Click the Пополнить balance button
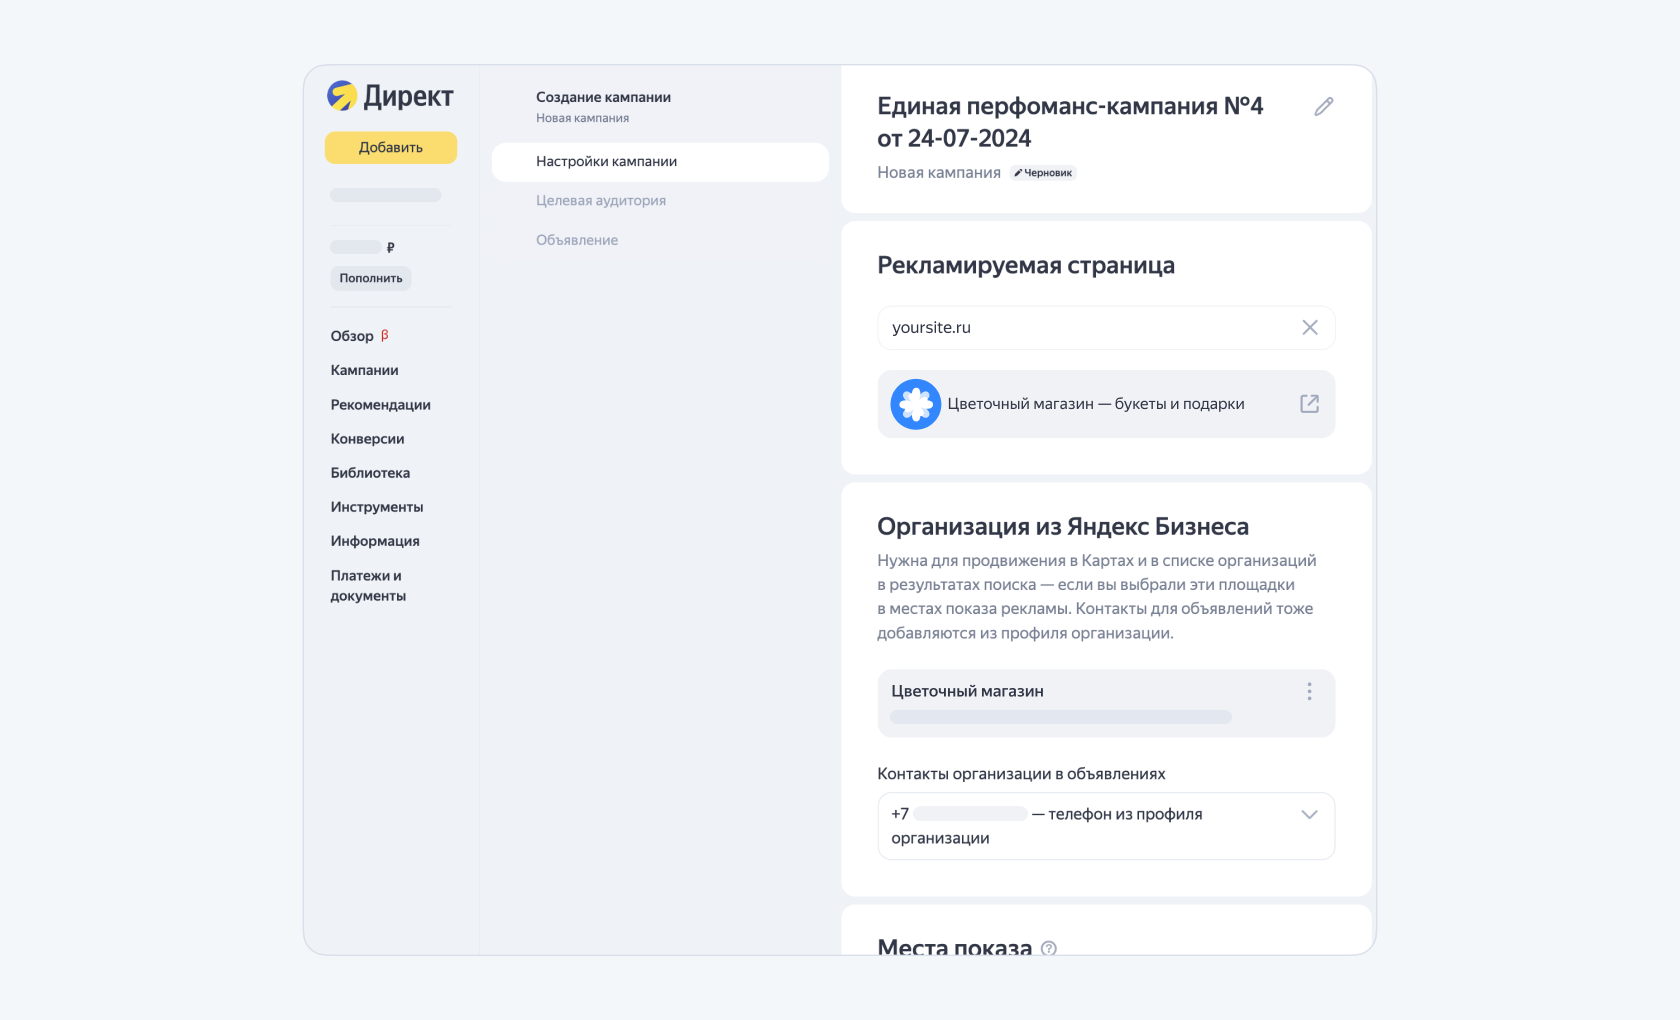The width and height of the screenshot is (1680, 1020). click(371, 278)
